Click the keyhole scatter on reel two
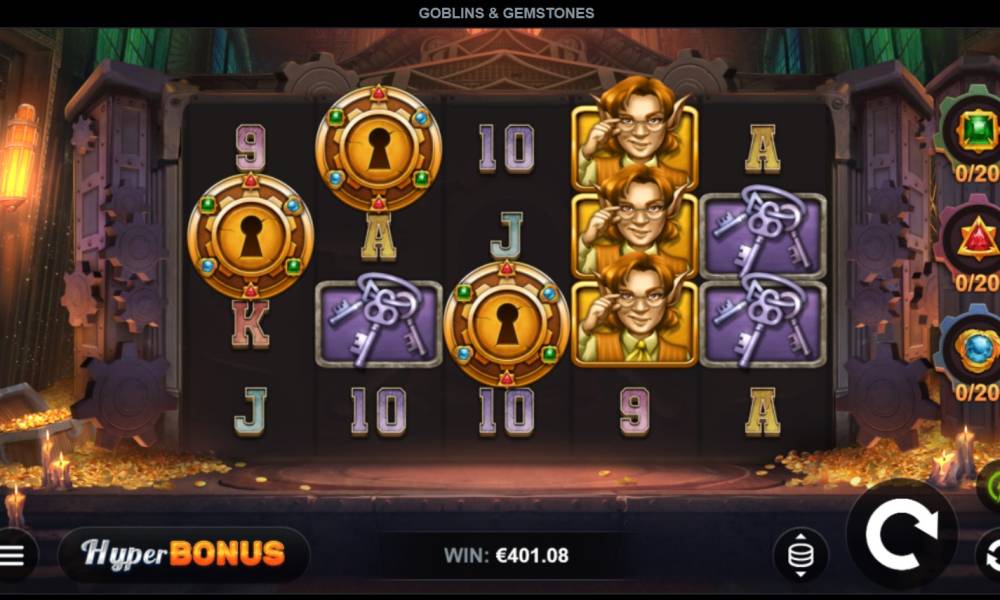 click(x=379, y=149)
